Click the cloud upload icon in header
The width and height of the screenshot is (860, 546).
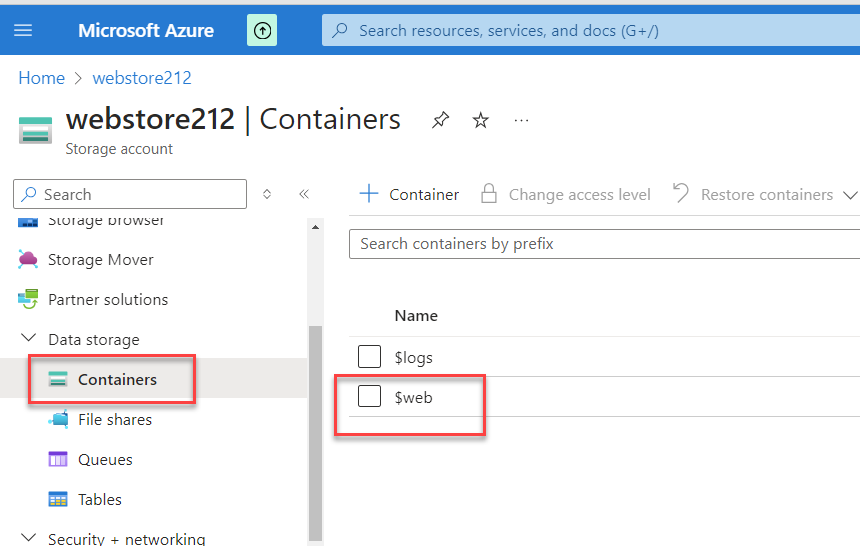coord(262,30)
